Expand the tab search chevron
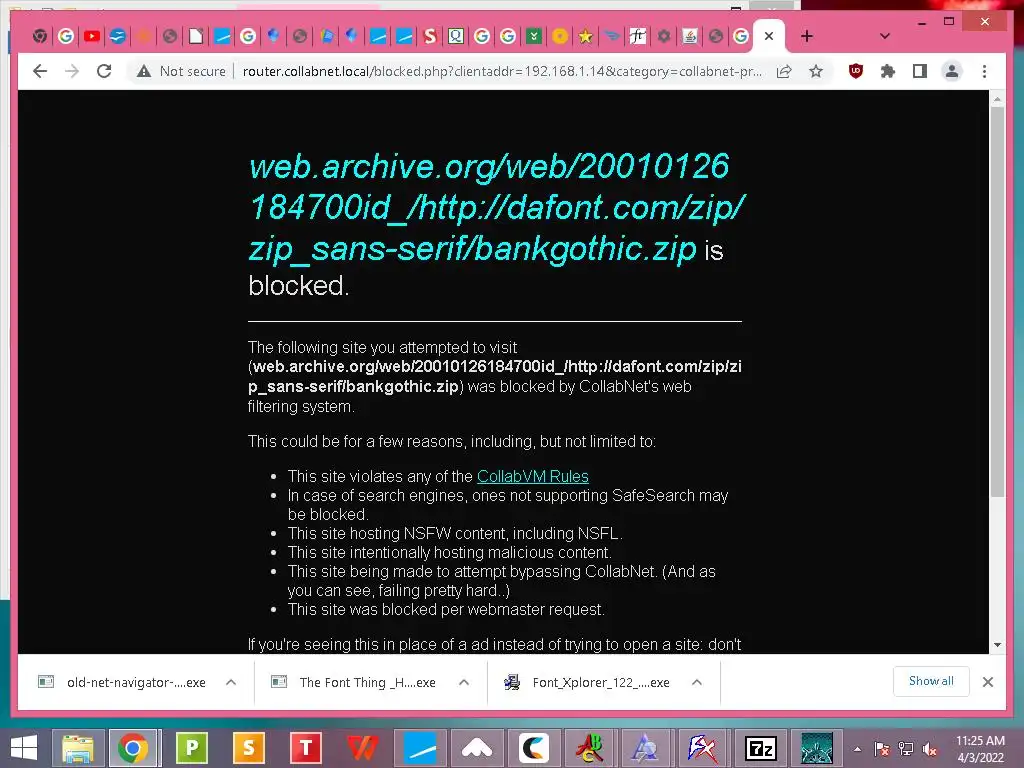 884,37
